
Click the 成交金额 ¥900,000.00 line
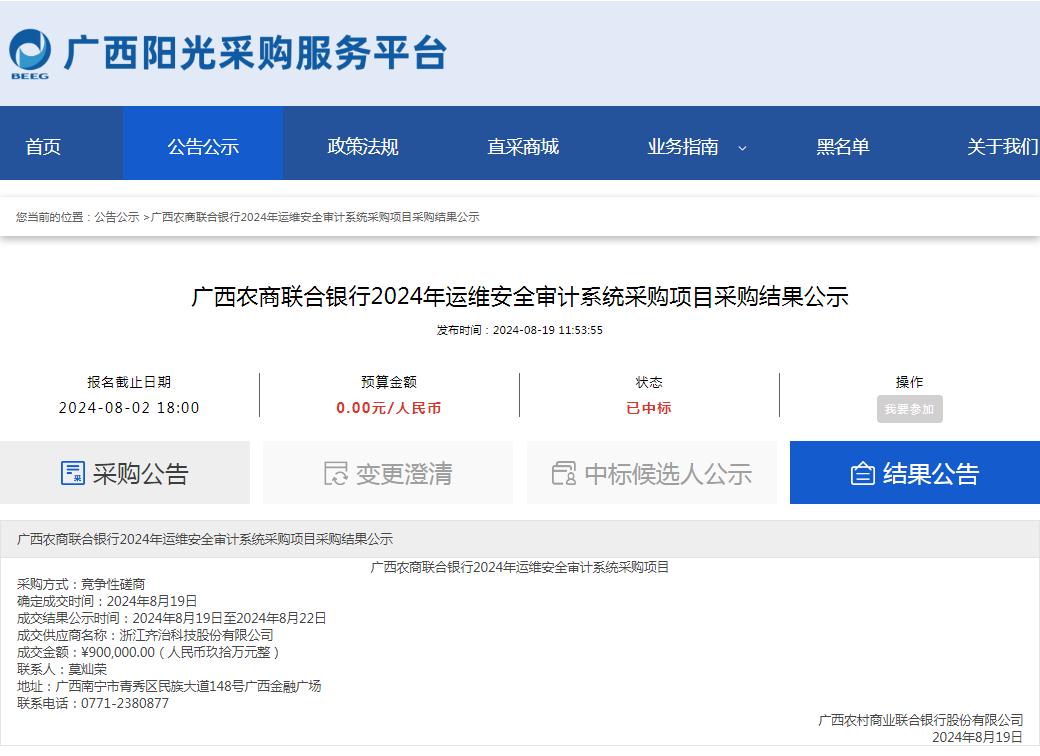click(149, 652)
